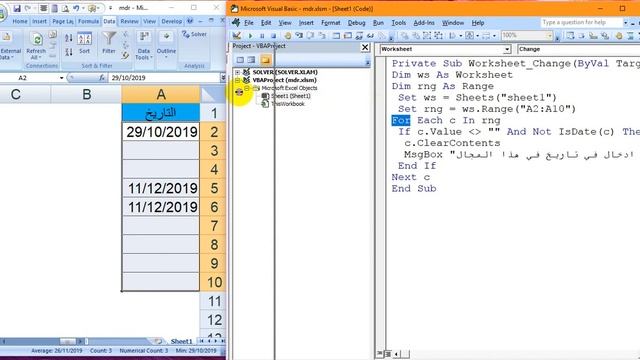The height and width of the screenshot is (360, 640).
Task: Open the Align icon dropdown arrow
Action: pos(460,36)
